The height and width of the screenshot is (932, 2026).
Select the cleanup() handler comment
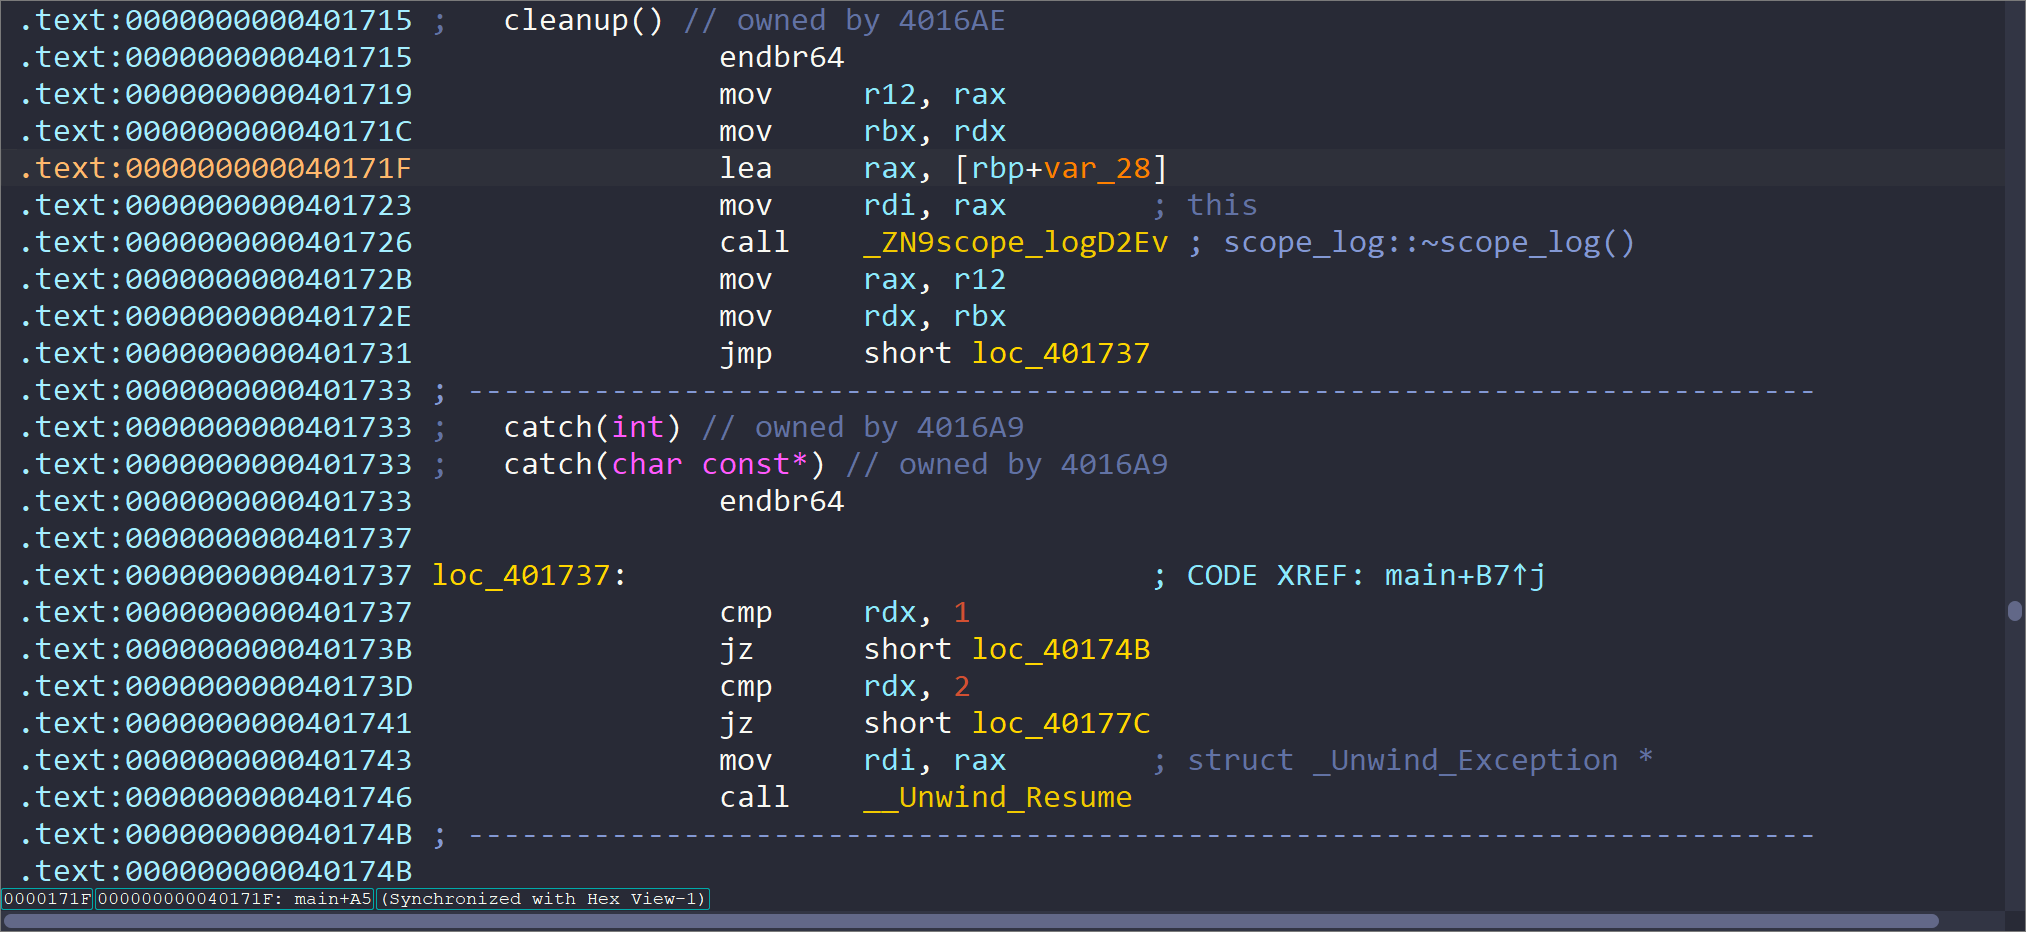[x=755, y=20]
